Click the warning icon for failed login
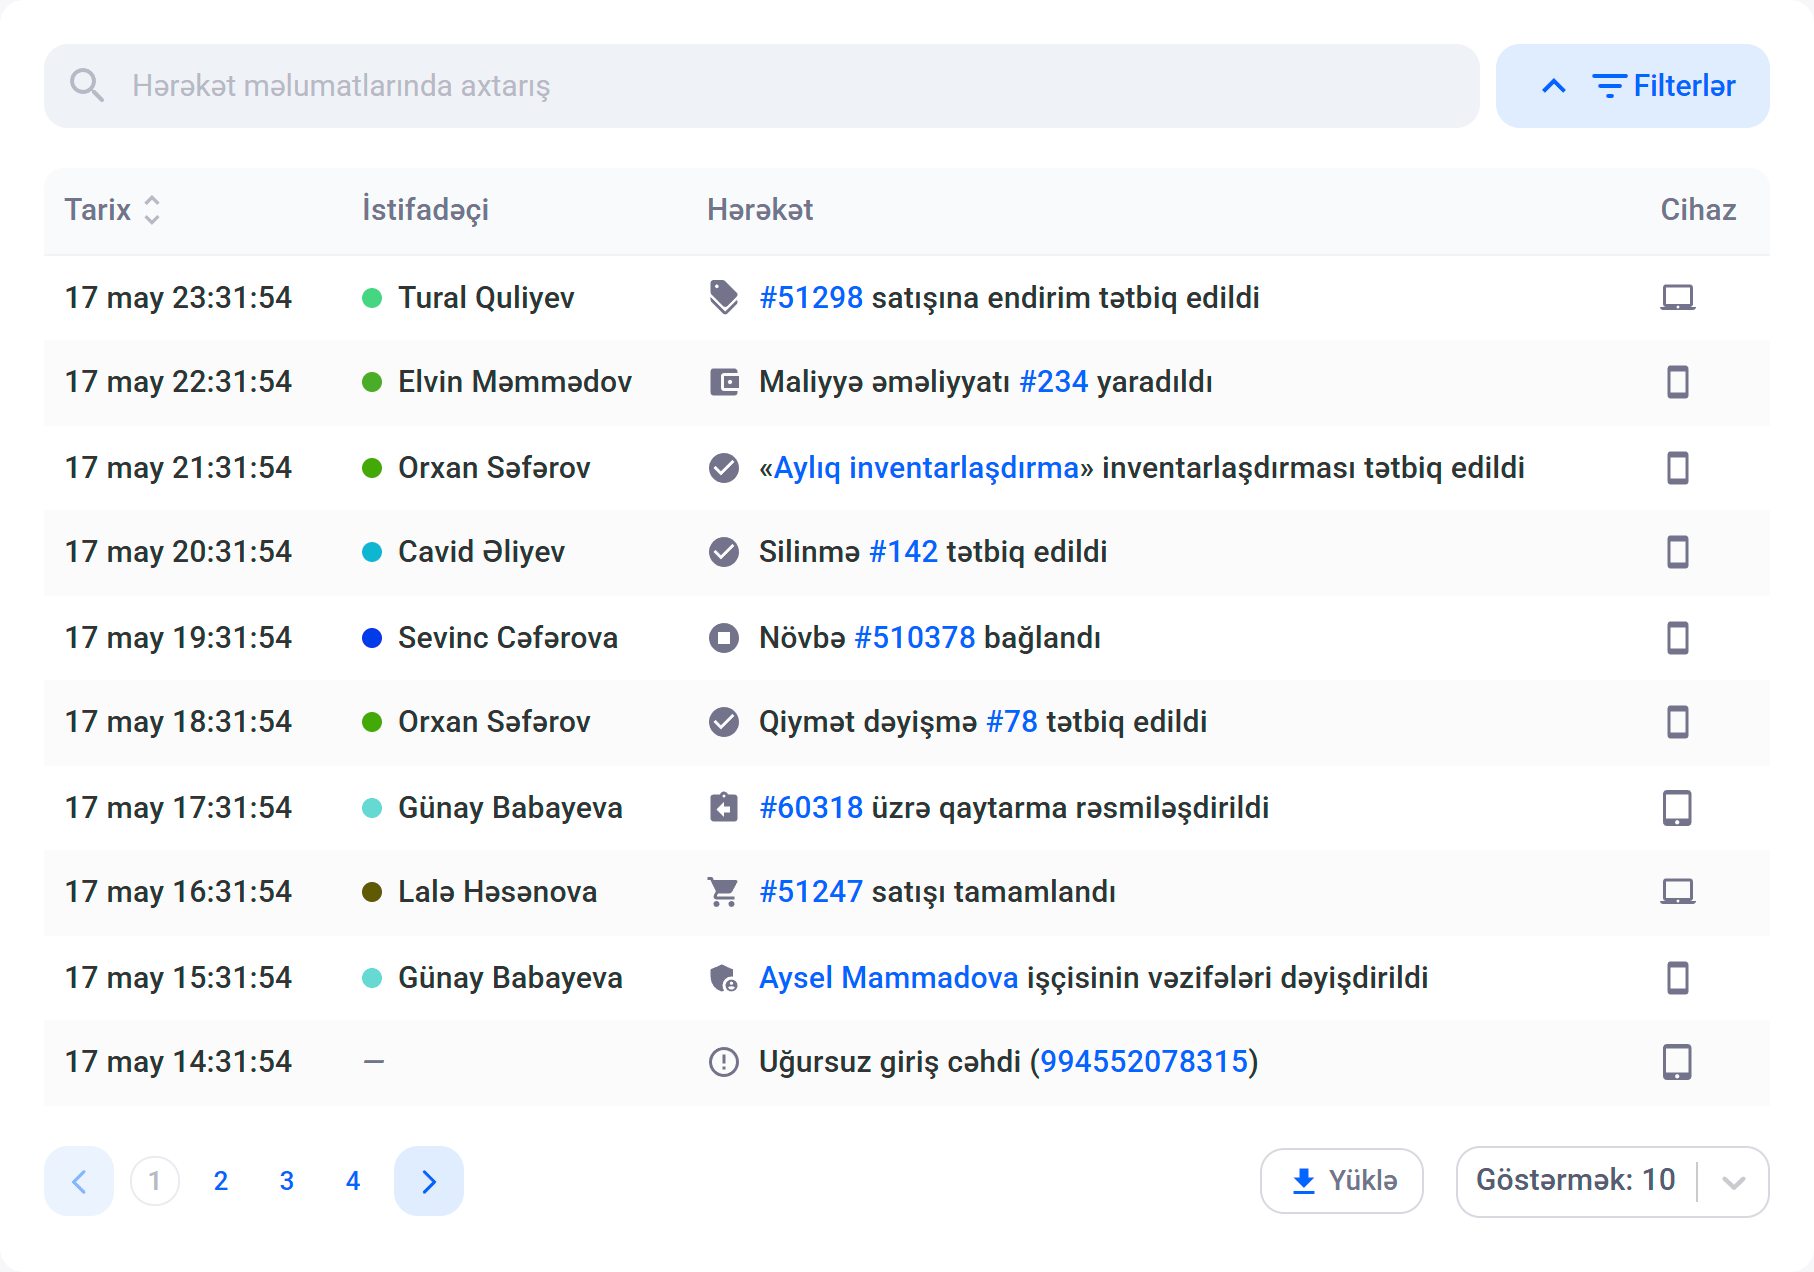 coord(723,1062)
